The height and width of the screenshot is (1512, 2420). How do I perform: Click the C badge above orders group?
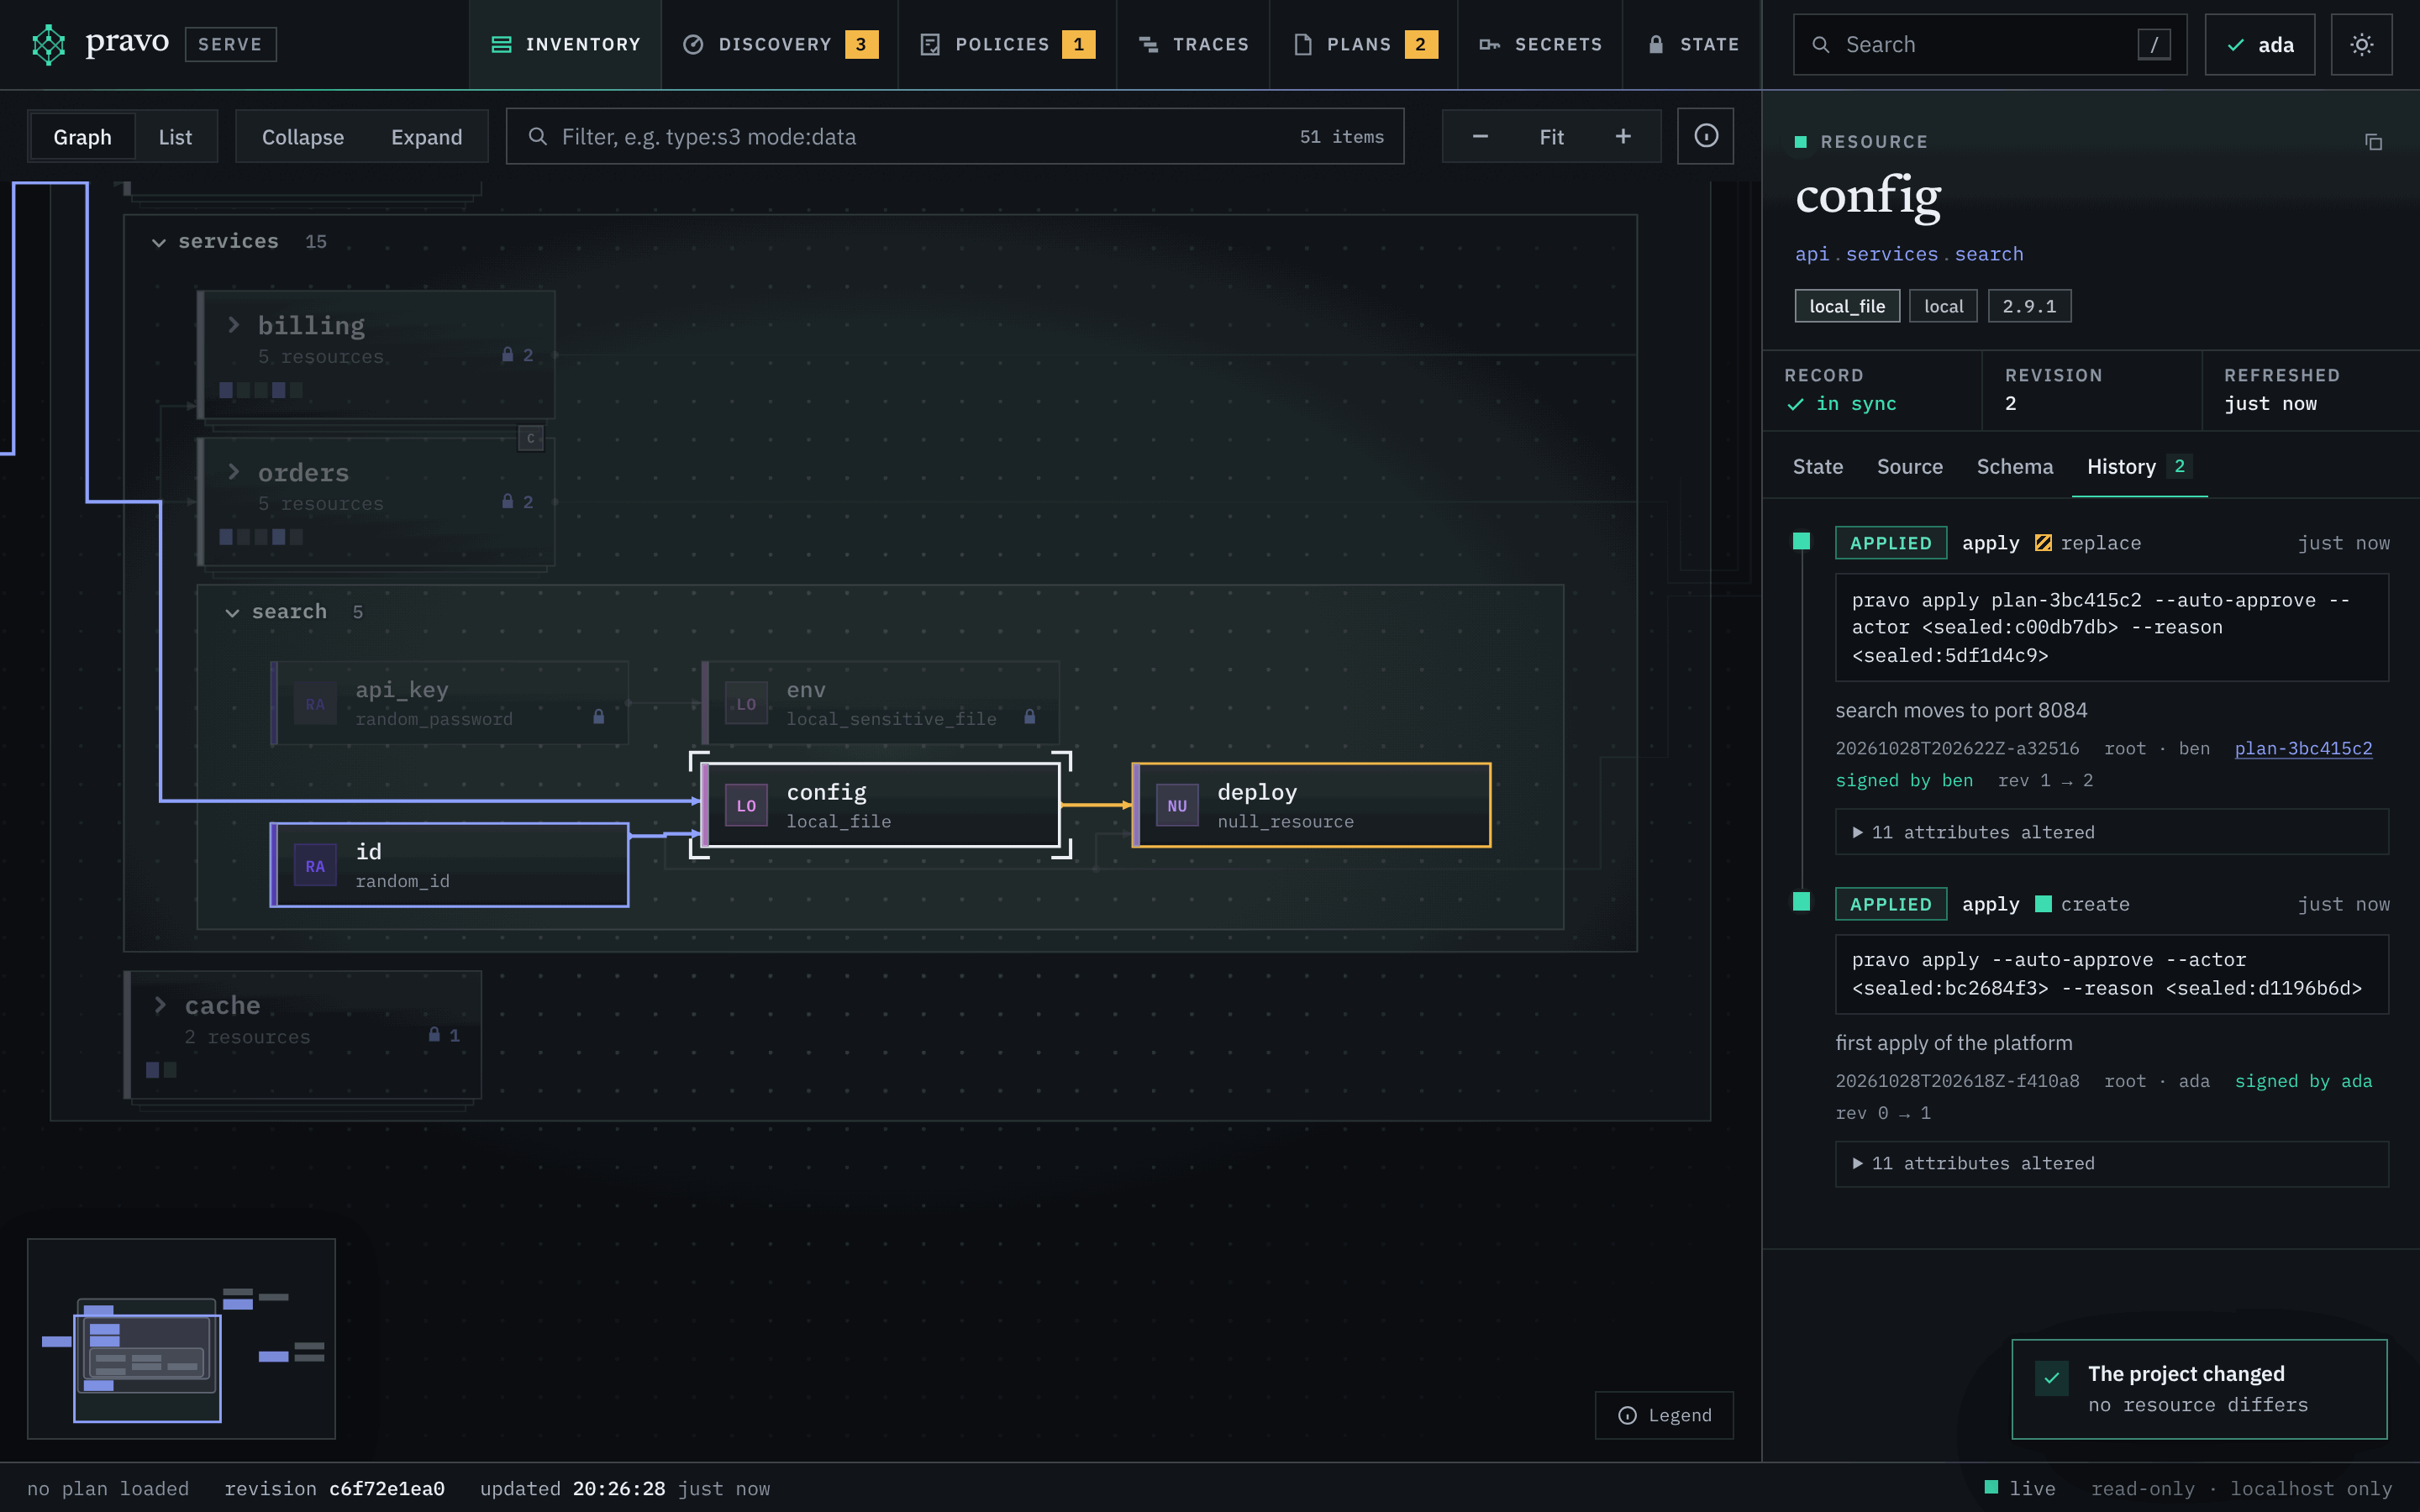[530, 438]
